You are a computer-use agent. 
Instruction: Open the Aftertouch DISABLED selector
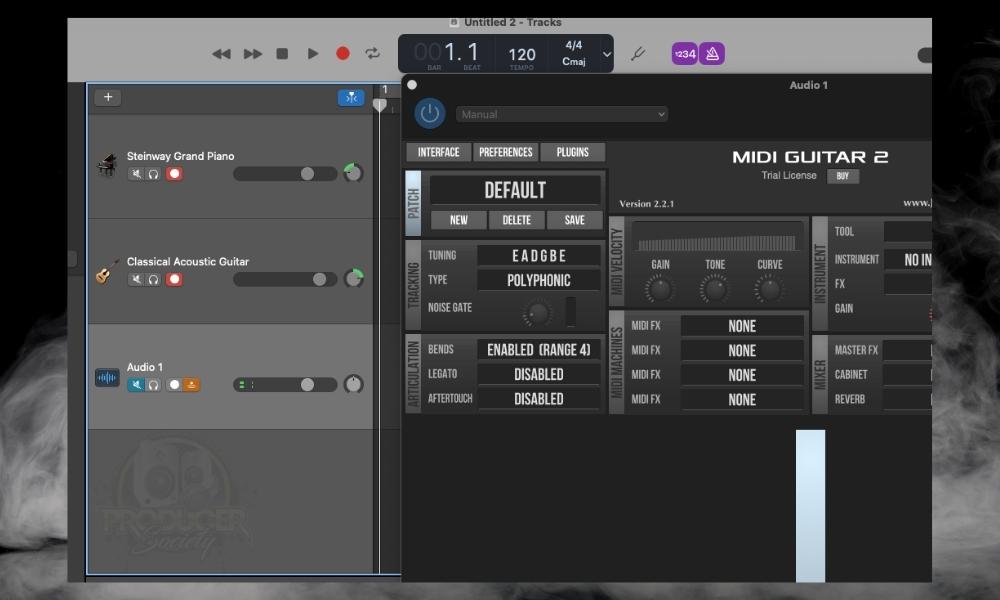click(x=539, y=399)
